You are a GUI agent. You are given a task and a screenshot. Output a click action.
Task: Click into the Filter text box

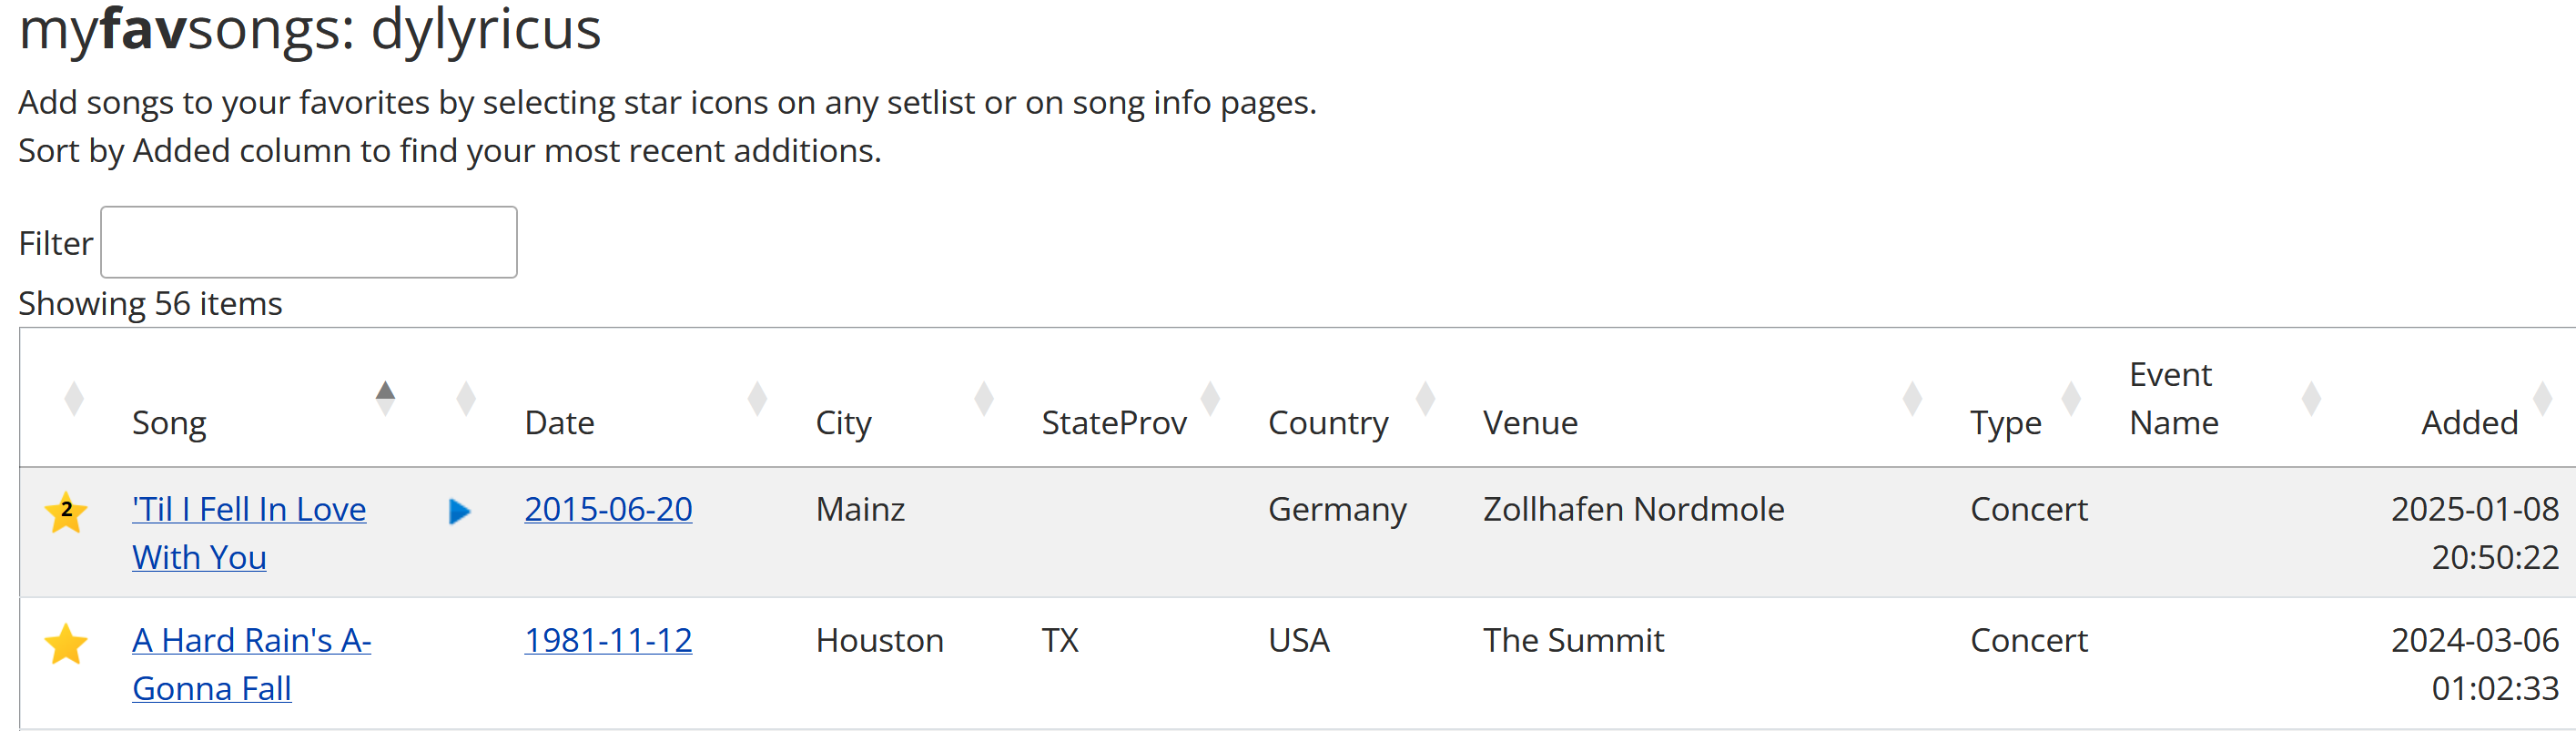309,242
